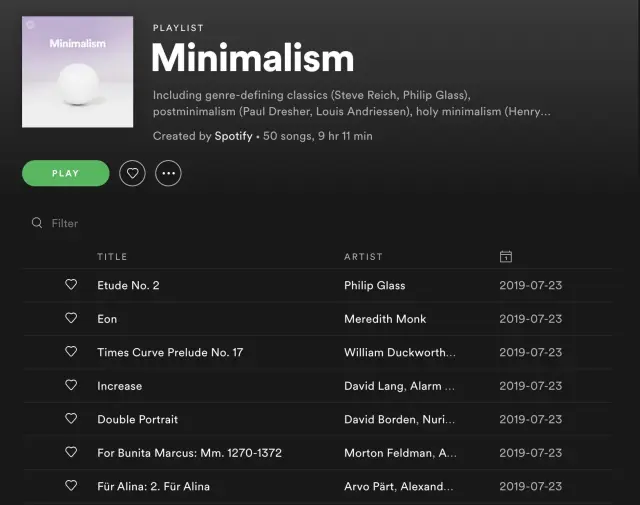
Task: Like the song Eon
Action: coord(71,318)
